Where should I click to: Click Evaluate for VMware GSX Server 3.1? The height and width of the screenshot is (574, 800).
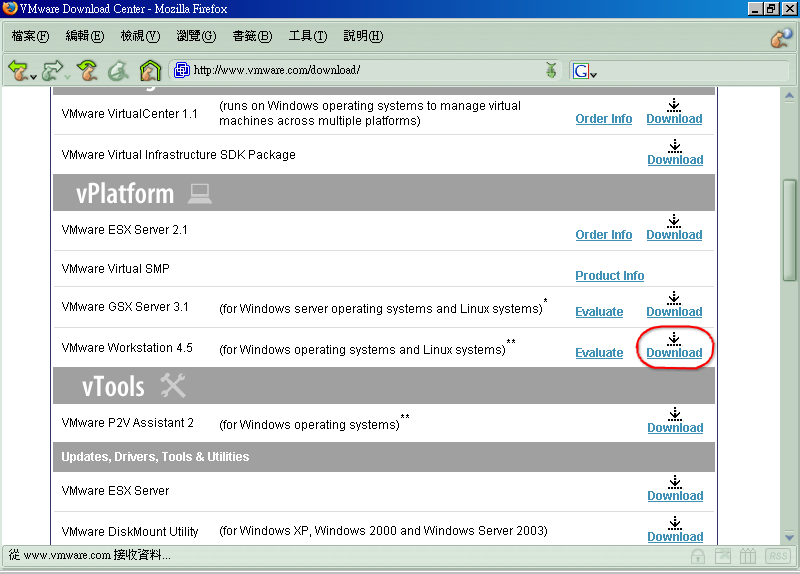tap(599, 312)
